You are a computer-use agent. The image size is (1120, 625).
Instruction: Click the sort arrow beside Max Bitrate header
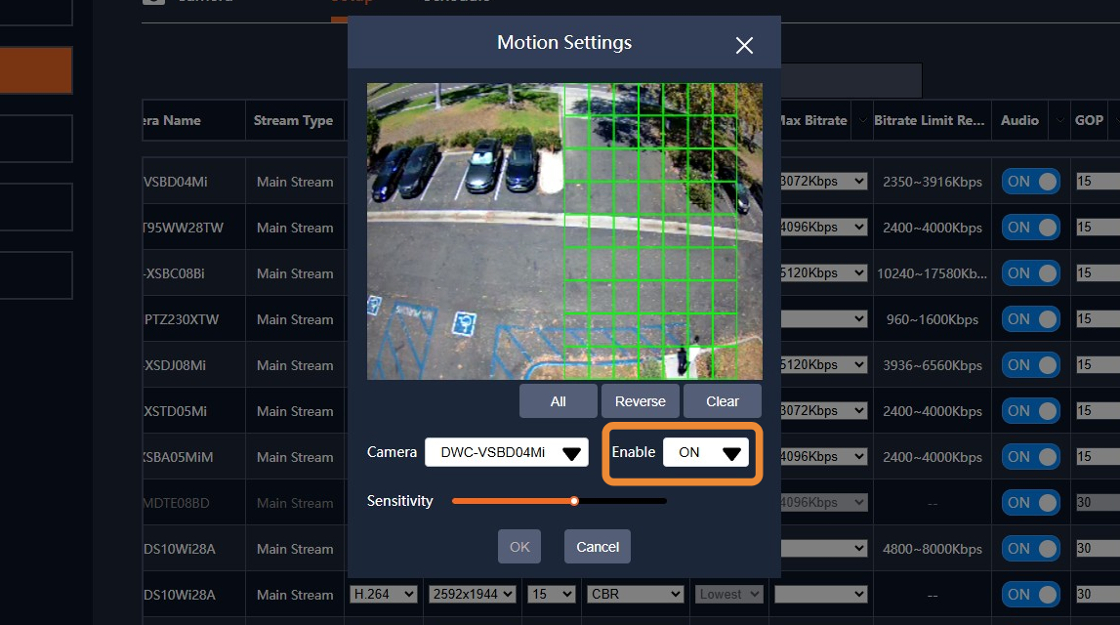pyautogui.click(x=862, y=120)
